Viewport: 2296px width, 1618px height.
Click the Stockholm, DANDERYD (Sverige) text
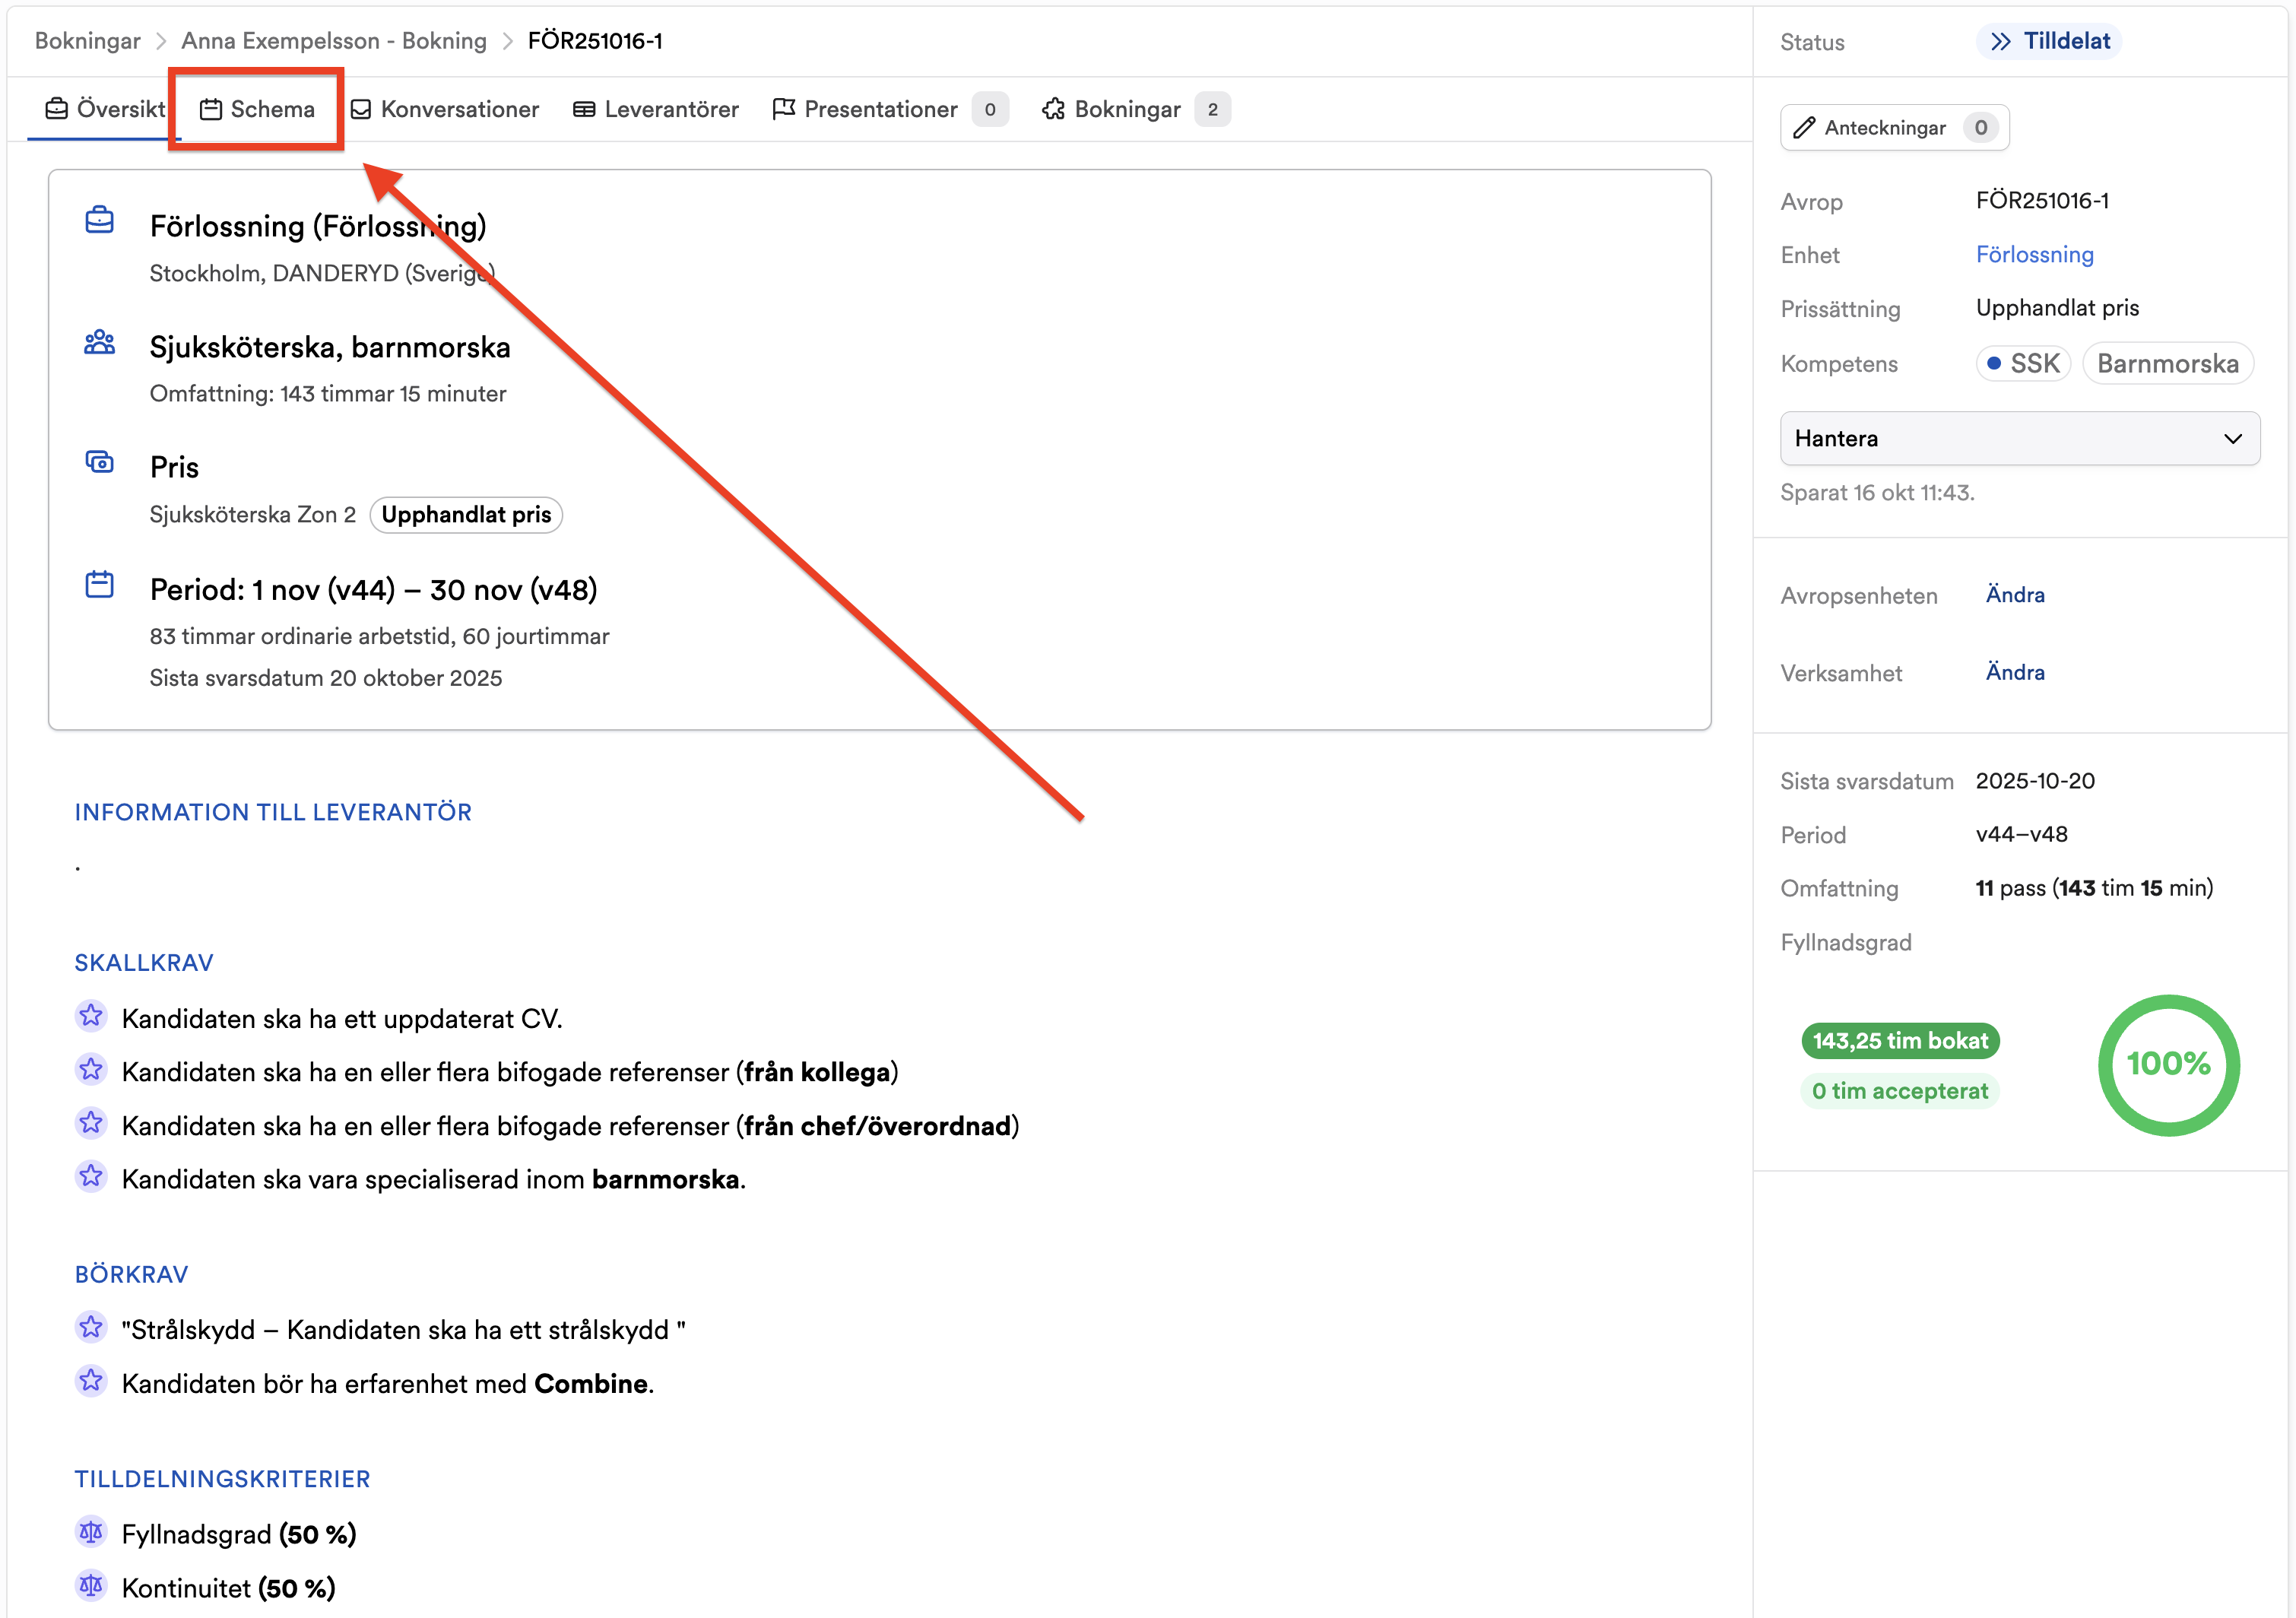pyautogui.click(x=322, y=273)
